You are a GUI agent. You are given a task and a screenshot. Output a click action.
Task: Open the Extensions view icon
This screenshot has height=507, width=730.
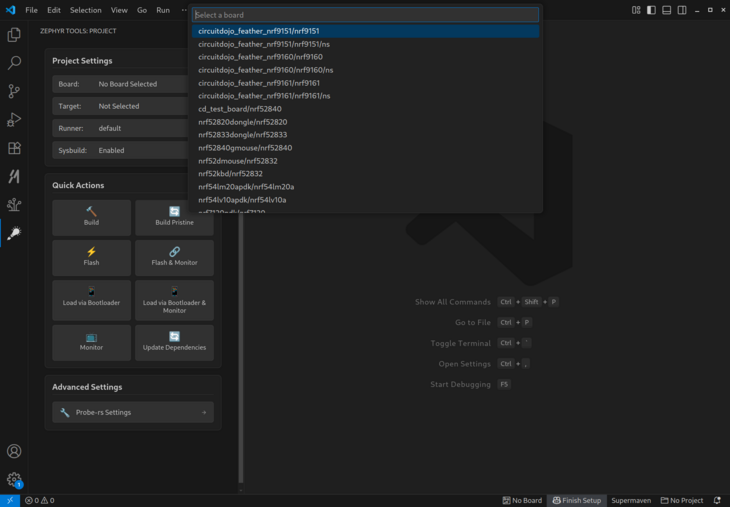(x=14, y=148)
